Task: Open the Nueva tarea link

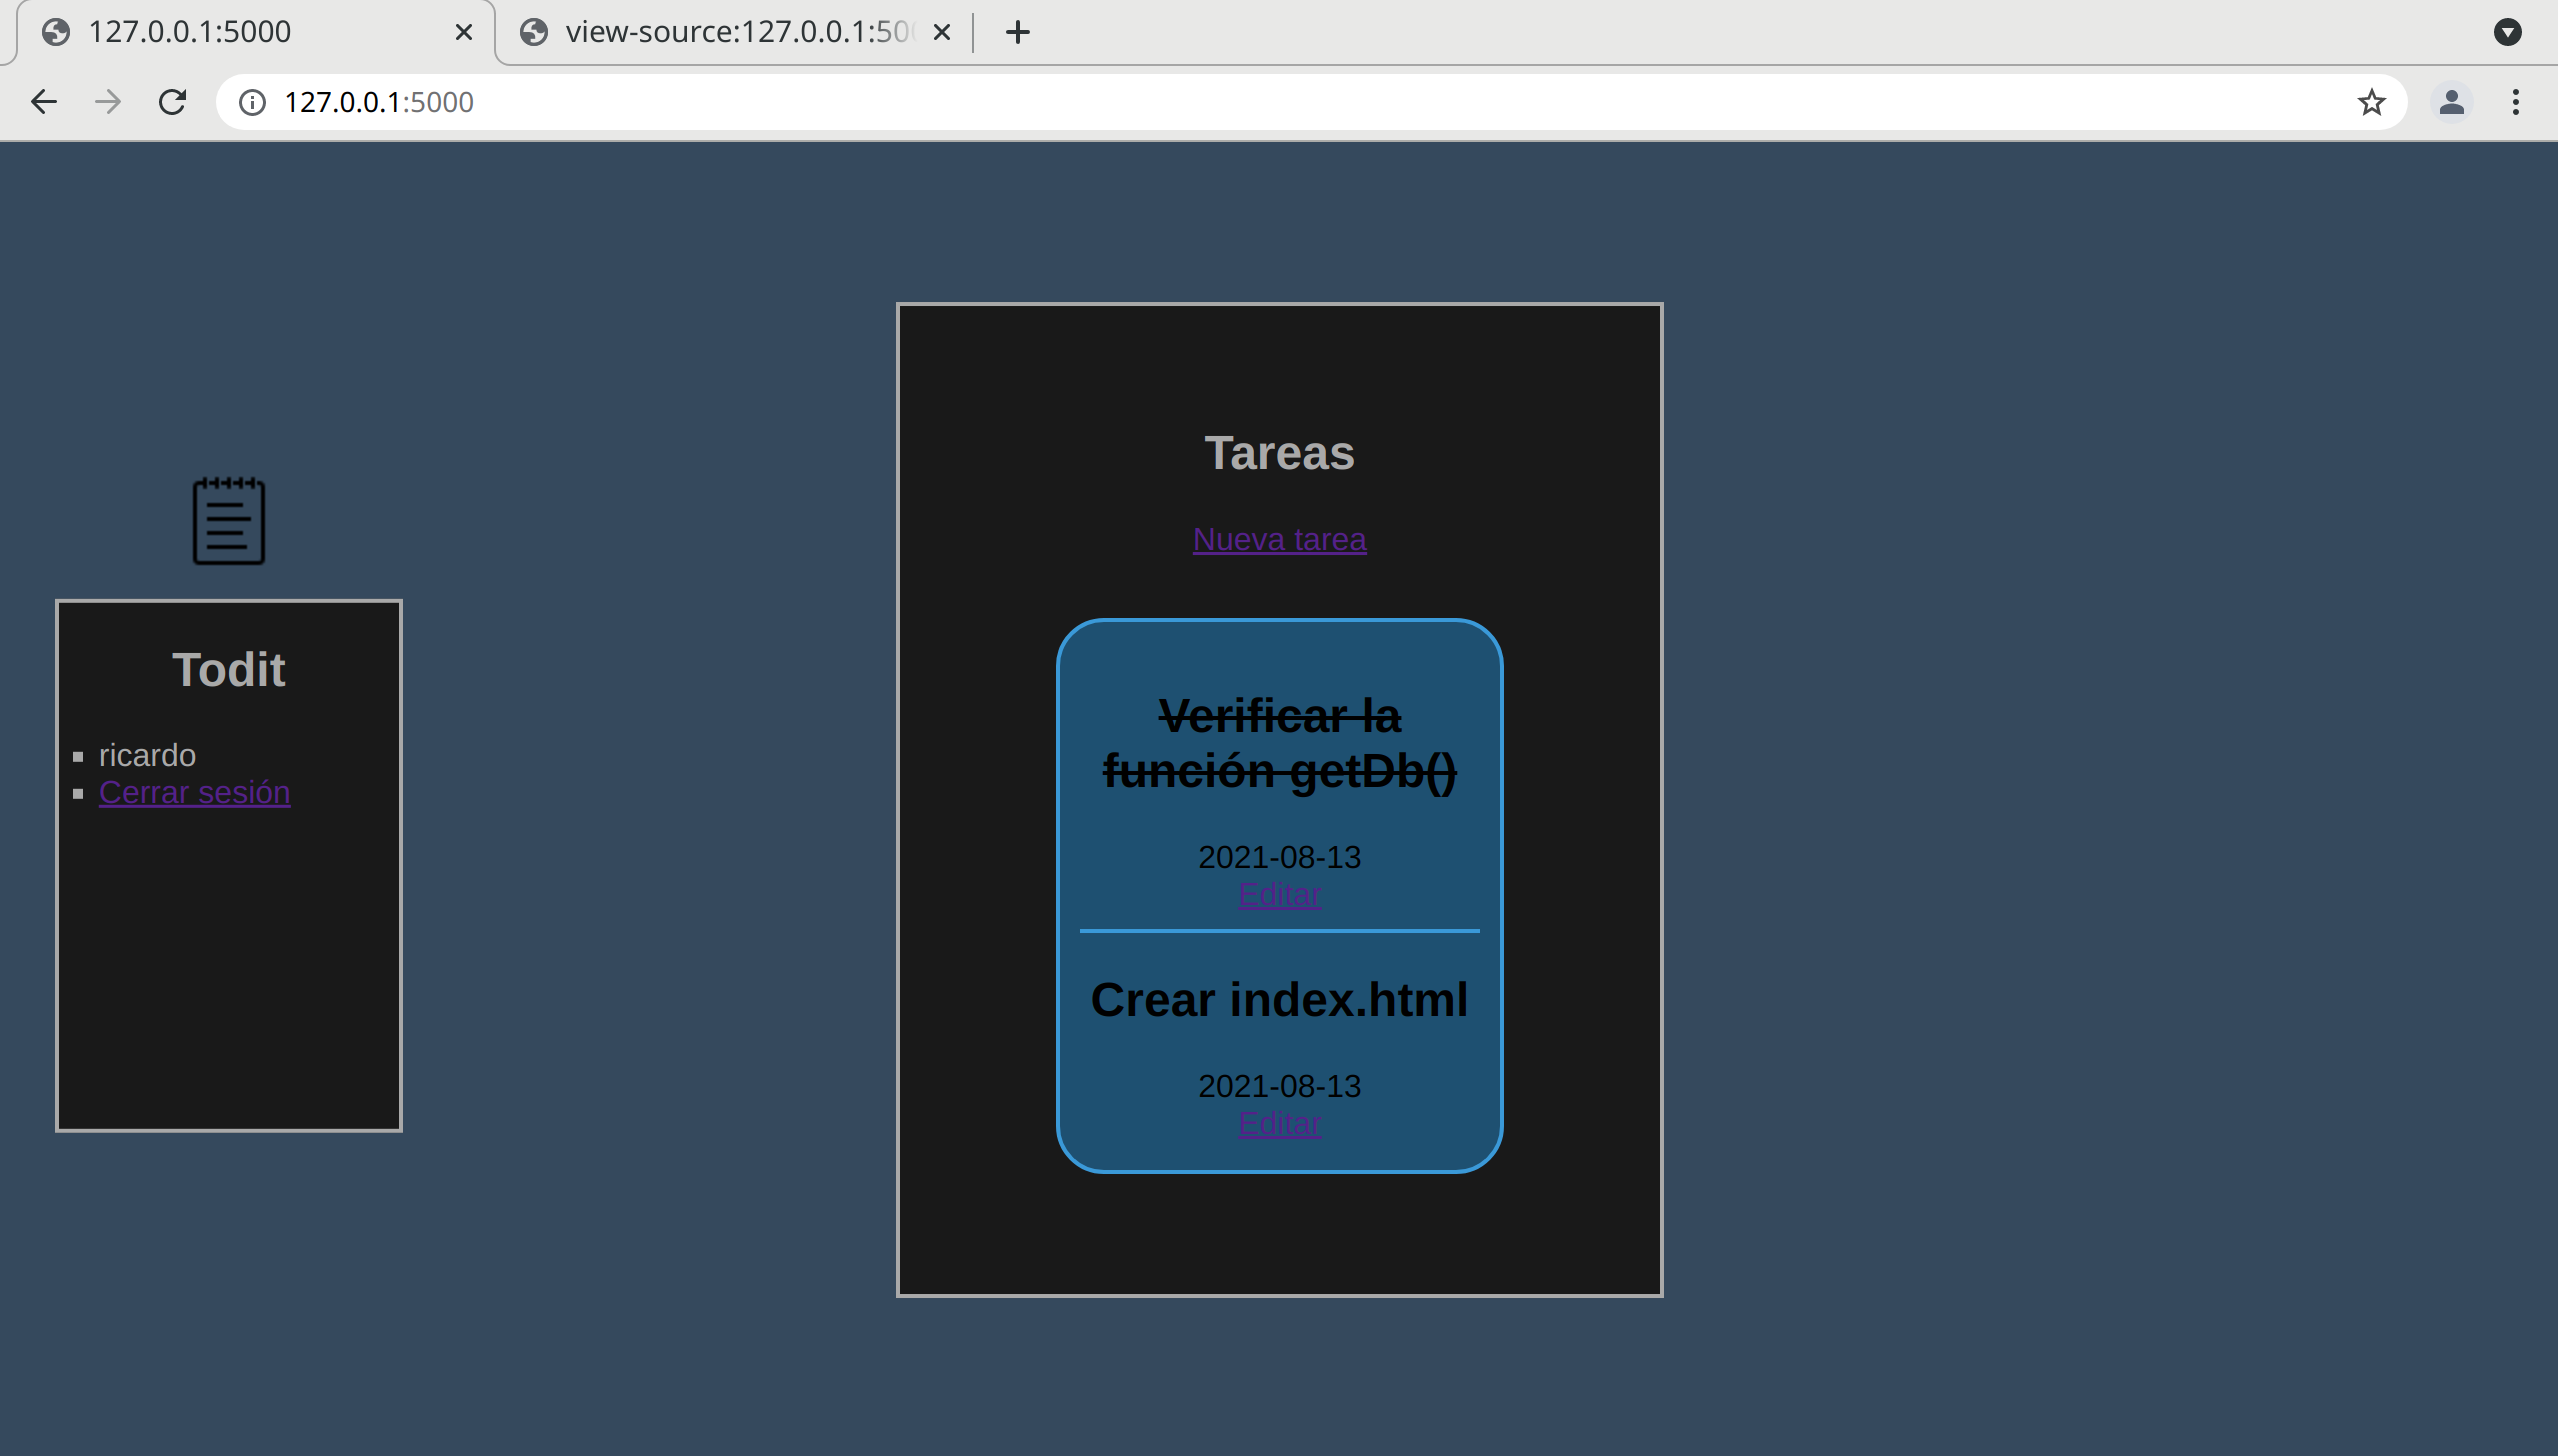Action: click(x=1279, y=539)
